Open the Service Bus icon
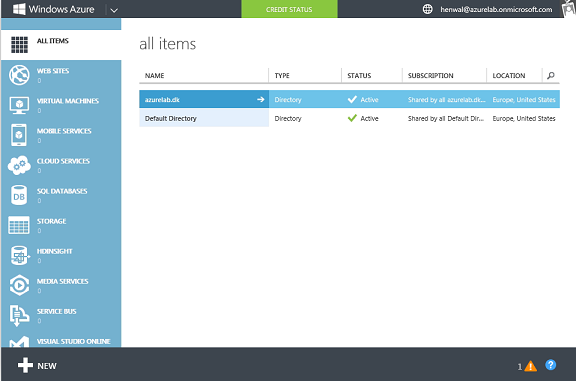The width and height of the screenshot is (576, 381). 19,315
